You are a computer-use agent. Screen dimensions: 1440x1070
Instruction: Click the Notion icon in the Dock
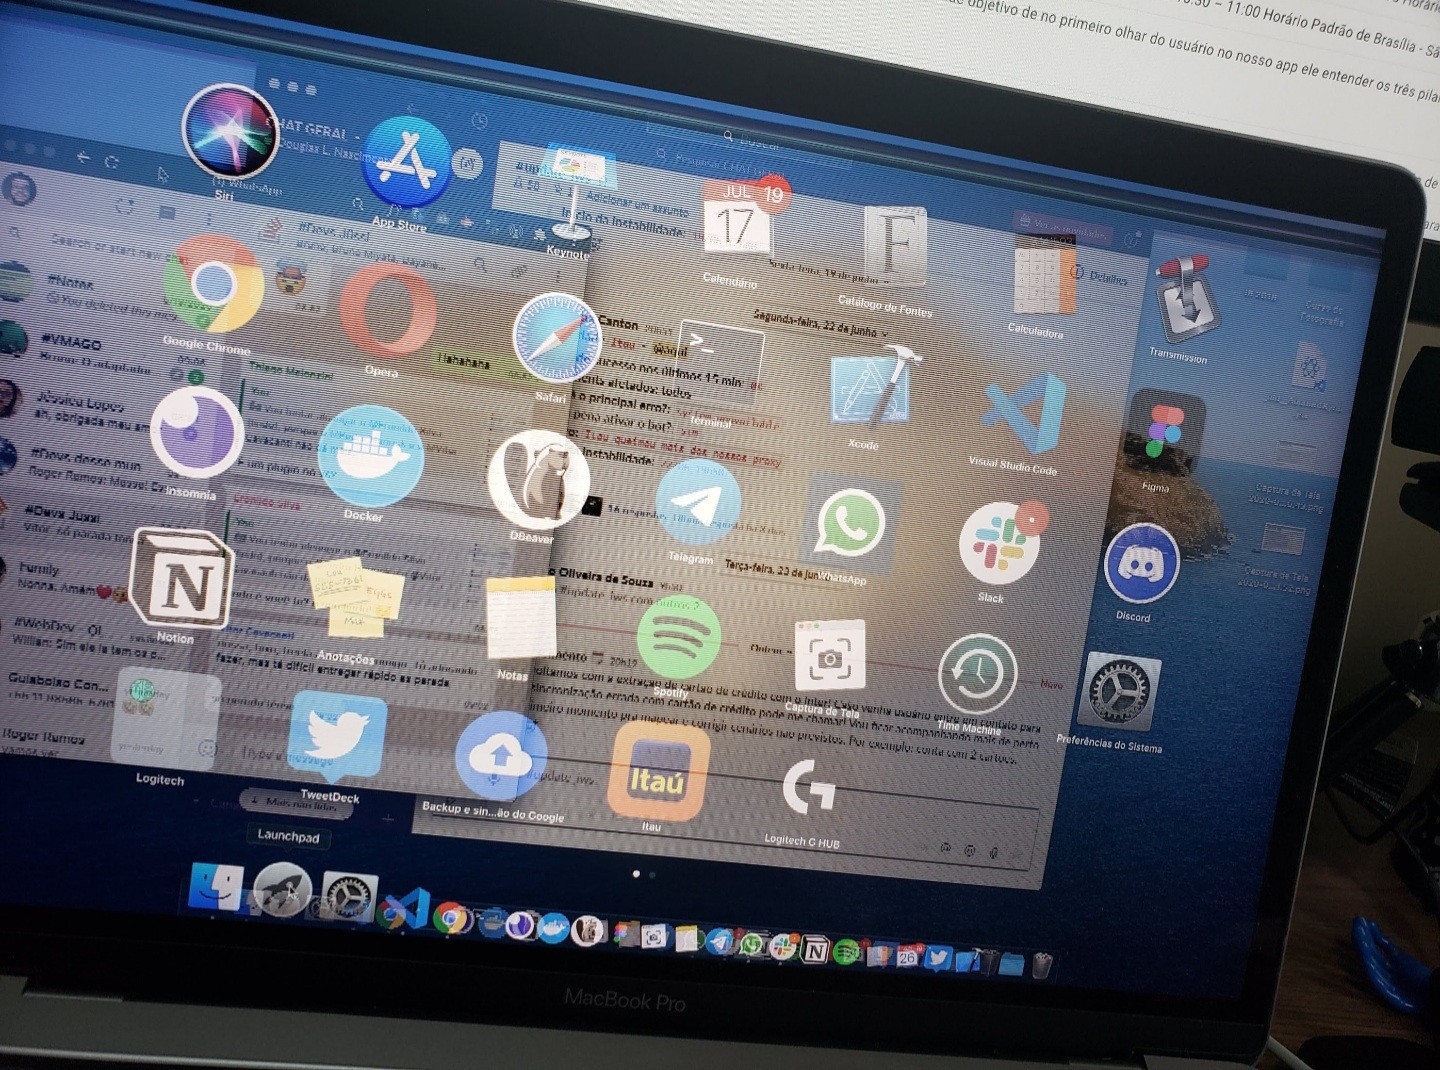[815, 950]
